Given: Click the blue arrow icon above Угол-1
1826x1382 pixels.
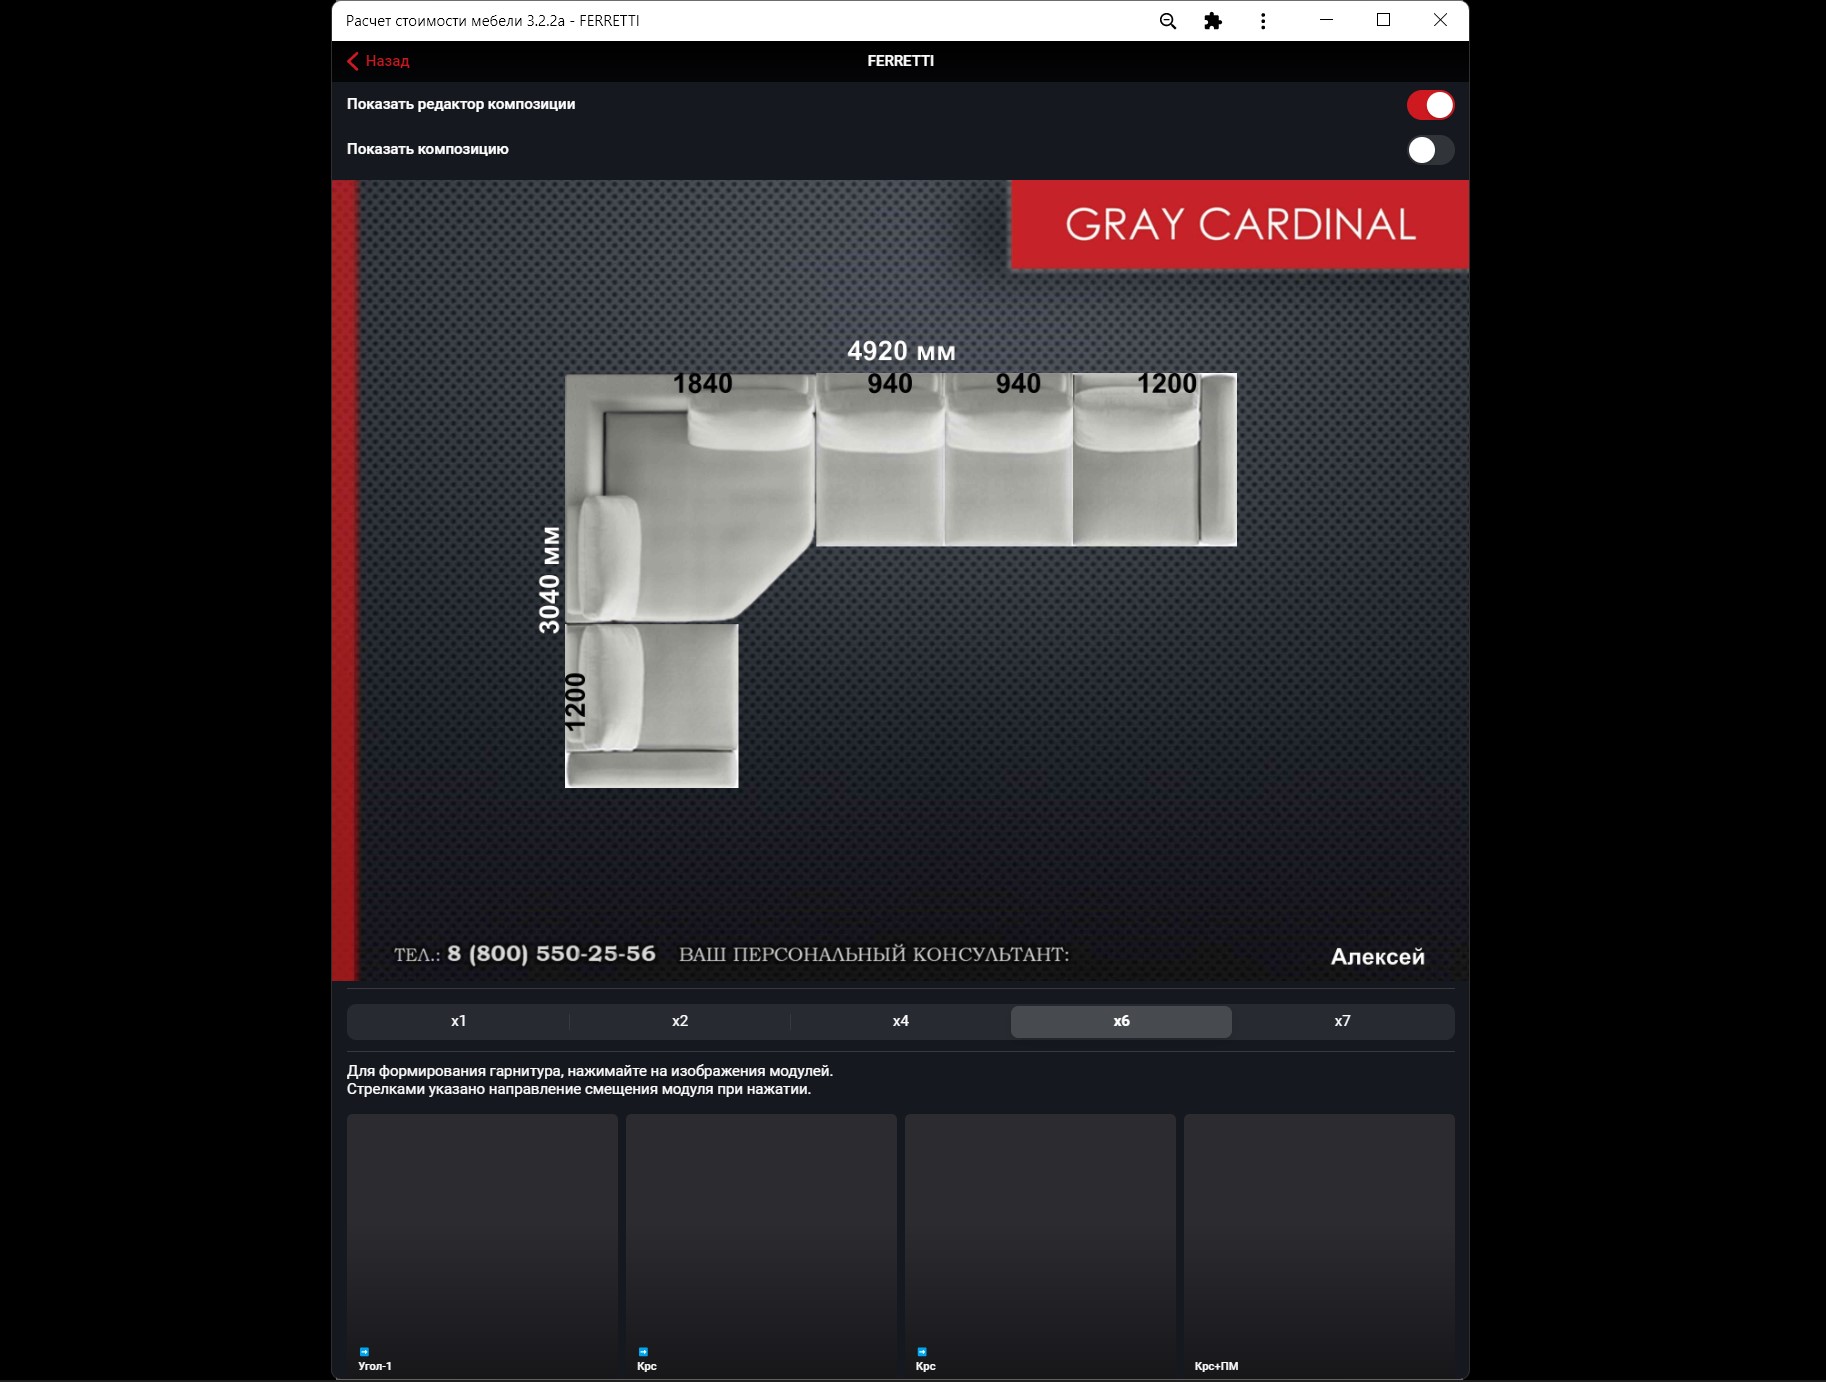Looking at the screenshot, I should tap(364, 1352).
